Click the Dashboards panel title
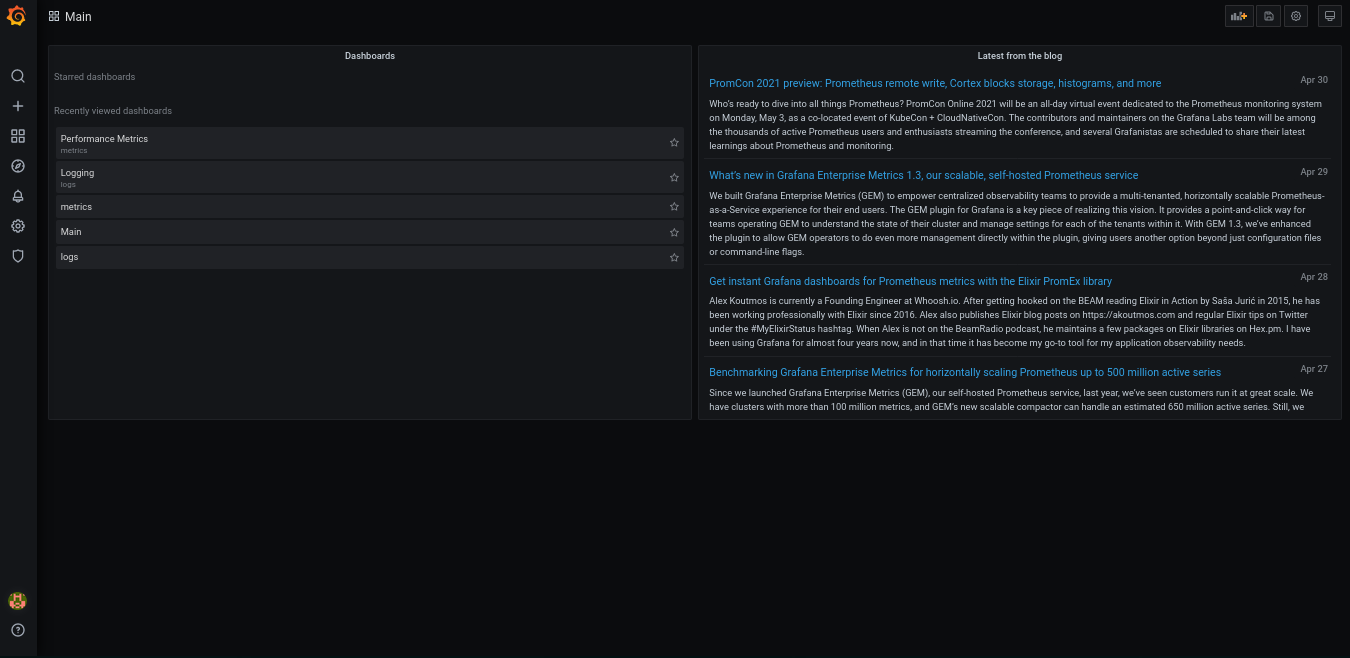The width and height of the screenshot is (1350, 658). coord(370,56)
